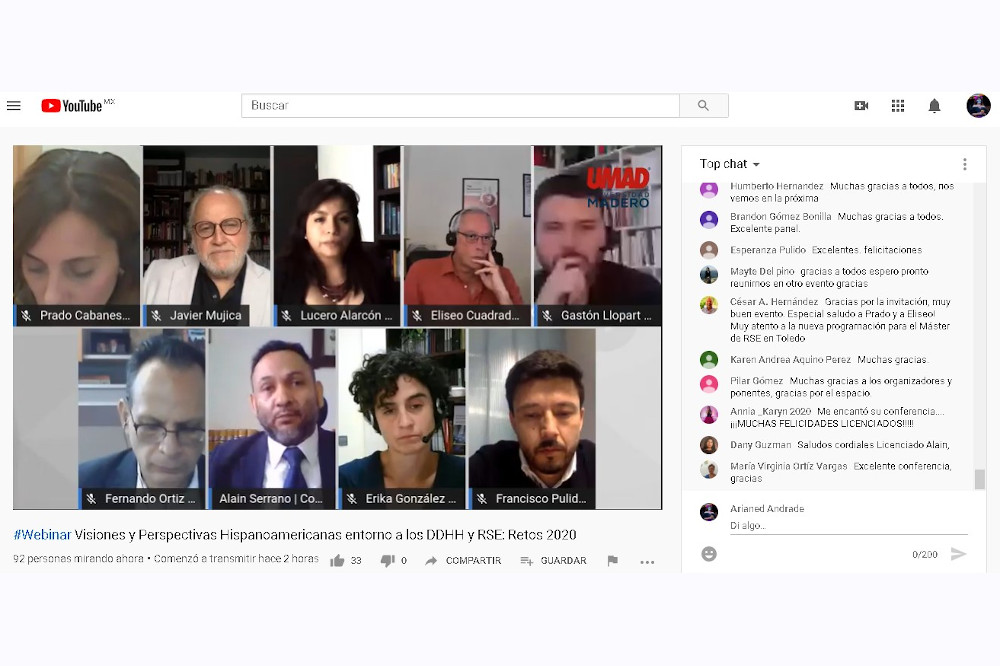This screenshot has height=666, width=1000.
Task: Open the chat emoji picker
Action: [709, 554]
